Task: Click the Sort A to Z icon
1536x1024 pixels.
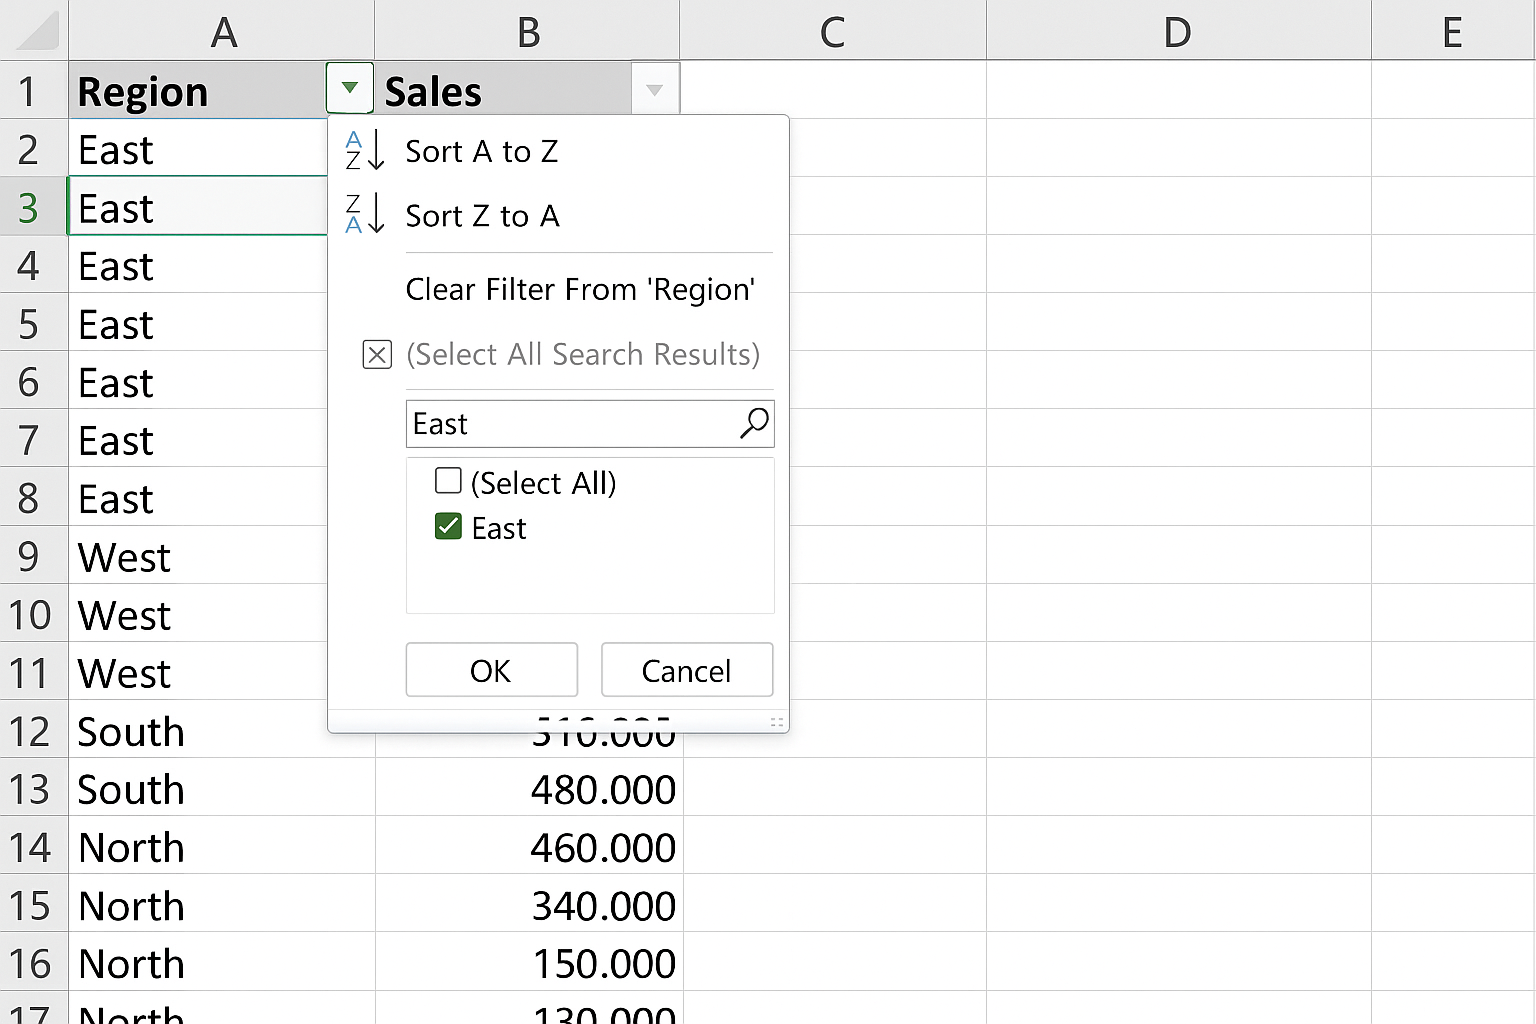Action: tap(364, 151)
